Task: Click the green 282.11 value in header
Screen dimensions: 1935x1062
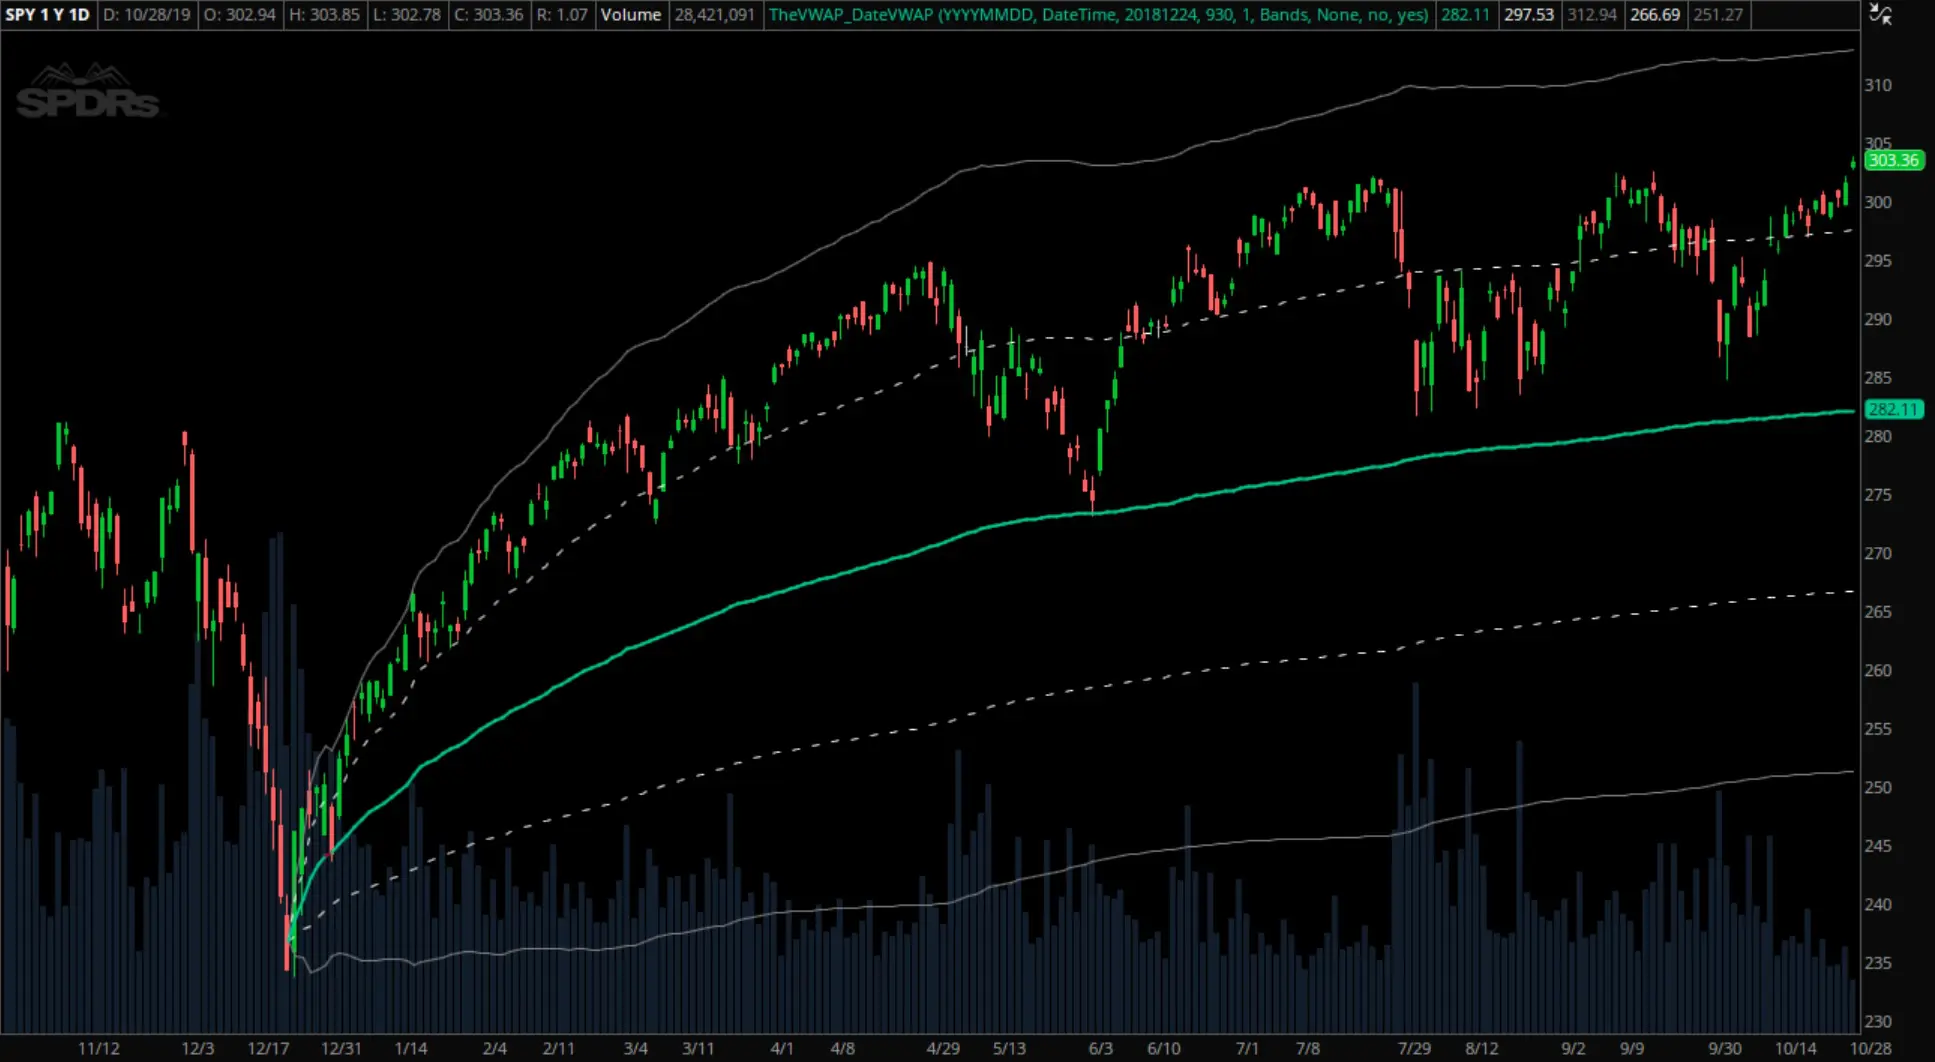Action: coord(1465,15)
